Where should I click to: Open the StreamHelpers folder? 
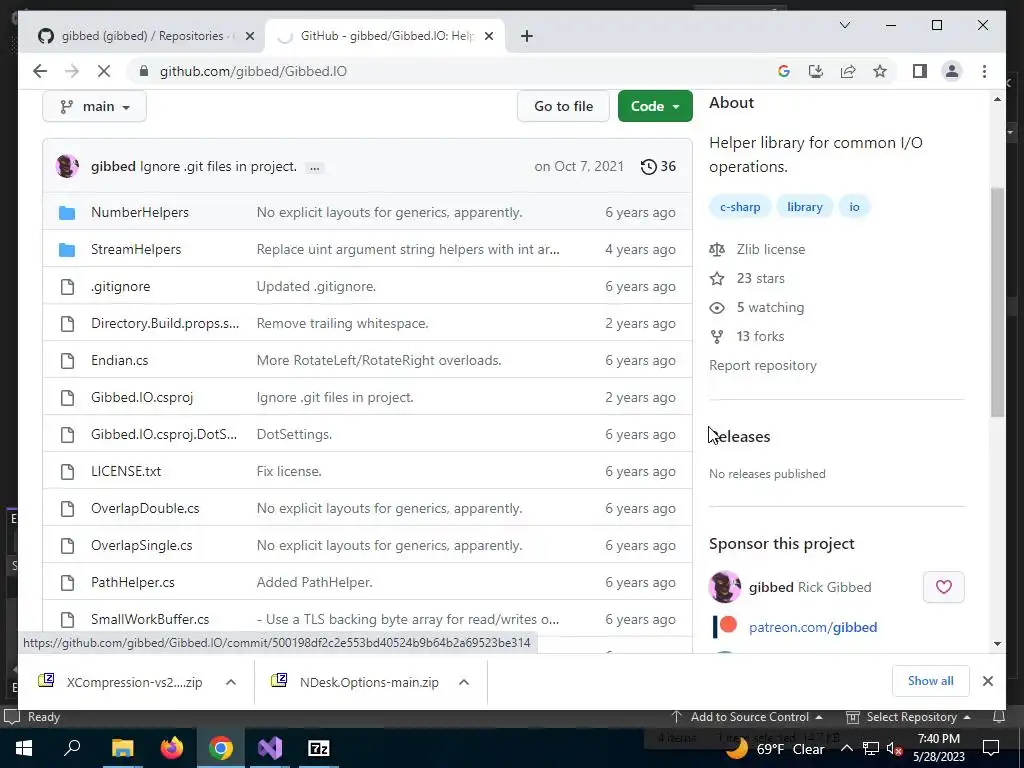pyautogui.click(x=136, y=249)
